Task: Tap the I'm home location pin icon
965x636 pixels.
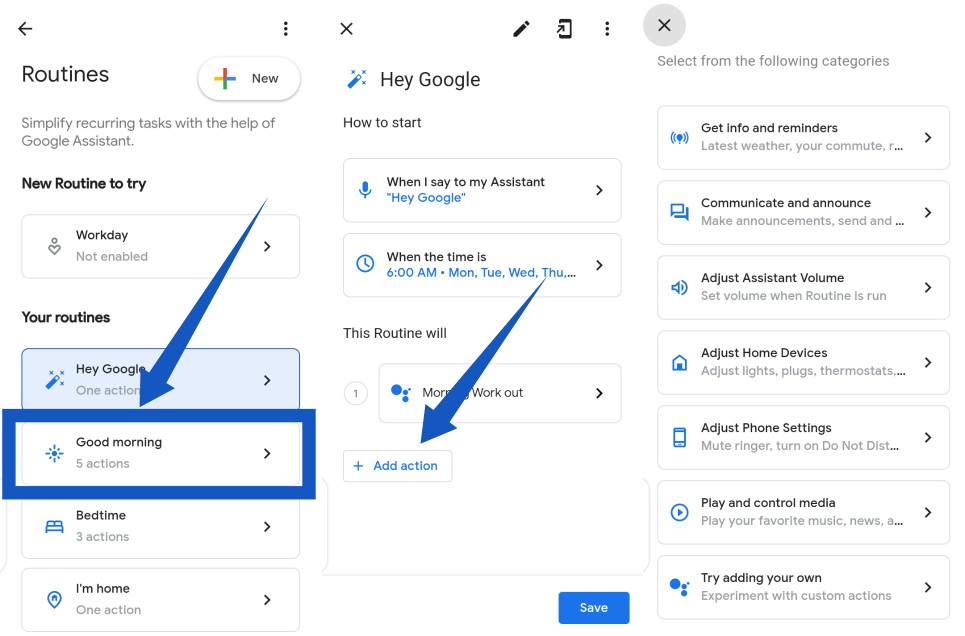Action: click(54, 599)
